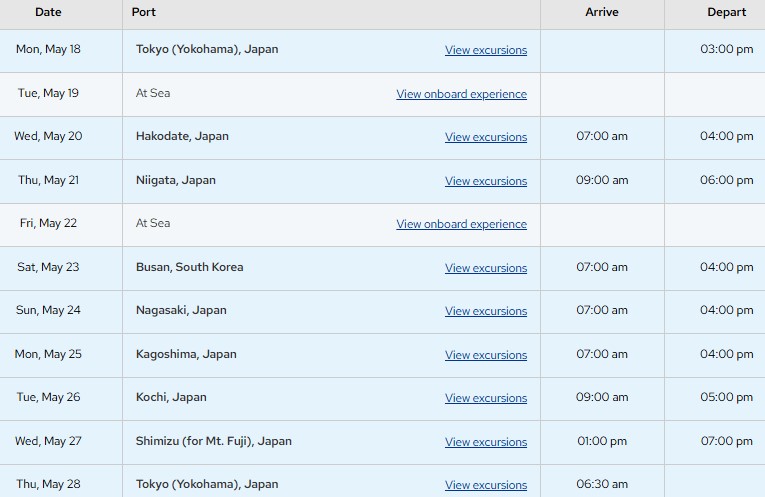Open View excursions for Tokyo May 28

pyautogui.click(x=486, y=485)
